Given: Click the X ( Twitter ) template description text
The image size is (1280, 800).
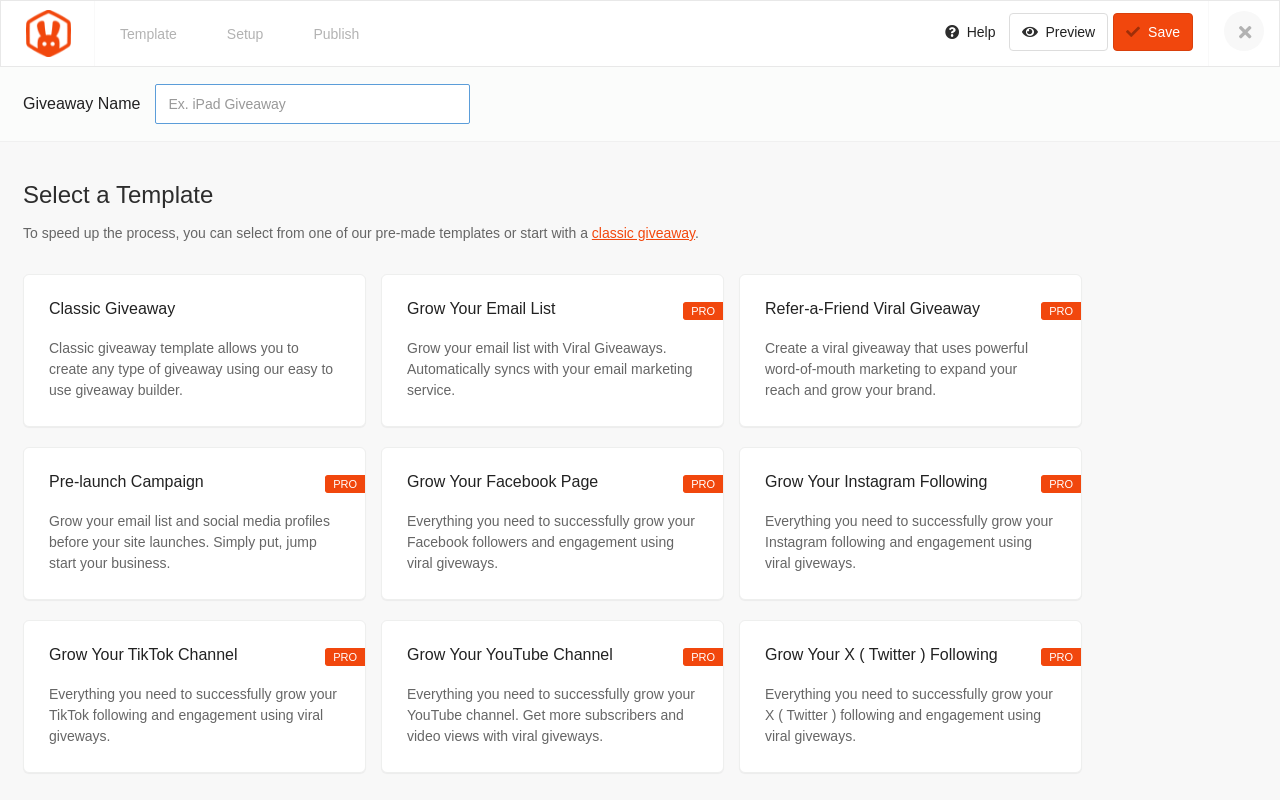Looking at the screenshot, I should tap(909, 715).
